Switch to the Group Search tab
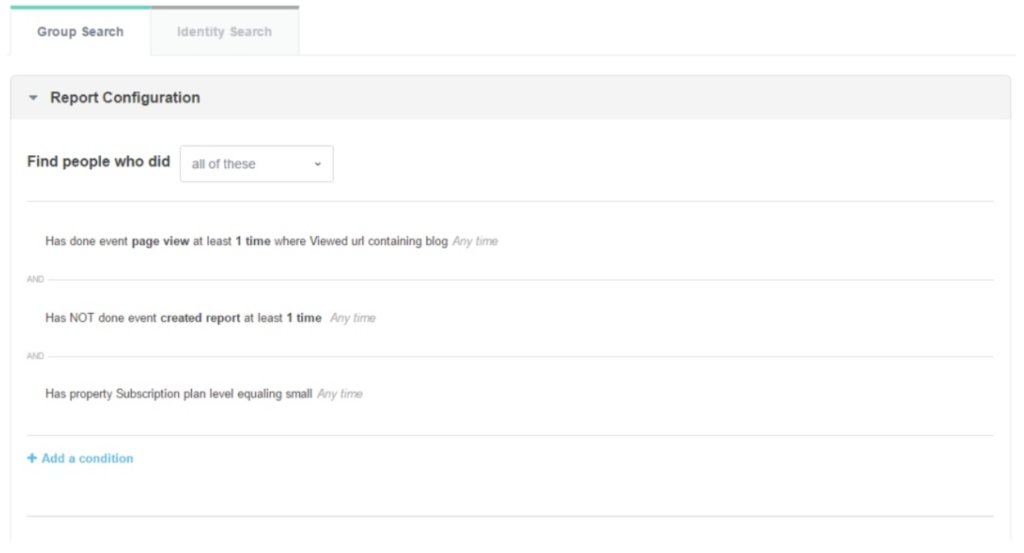1024x553 pixels. point(80,31)
